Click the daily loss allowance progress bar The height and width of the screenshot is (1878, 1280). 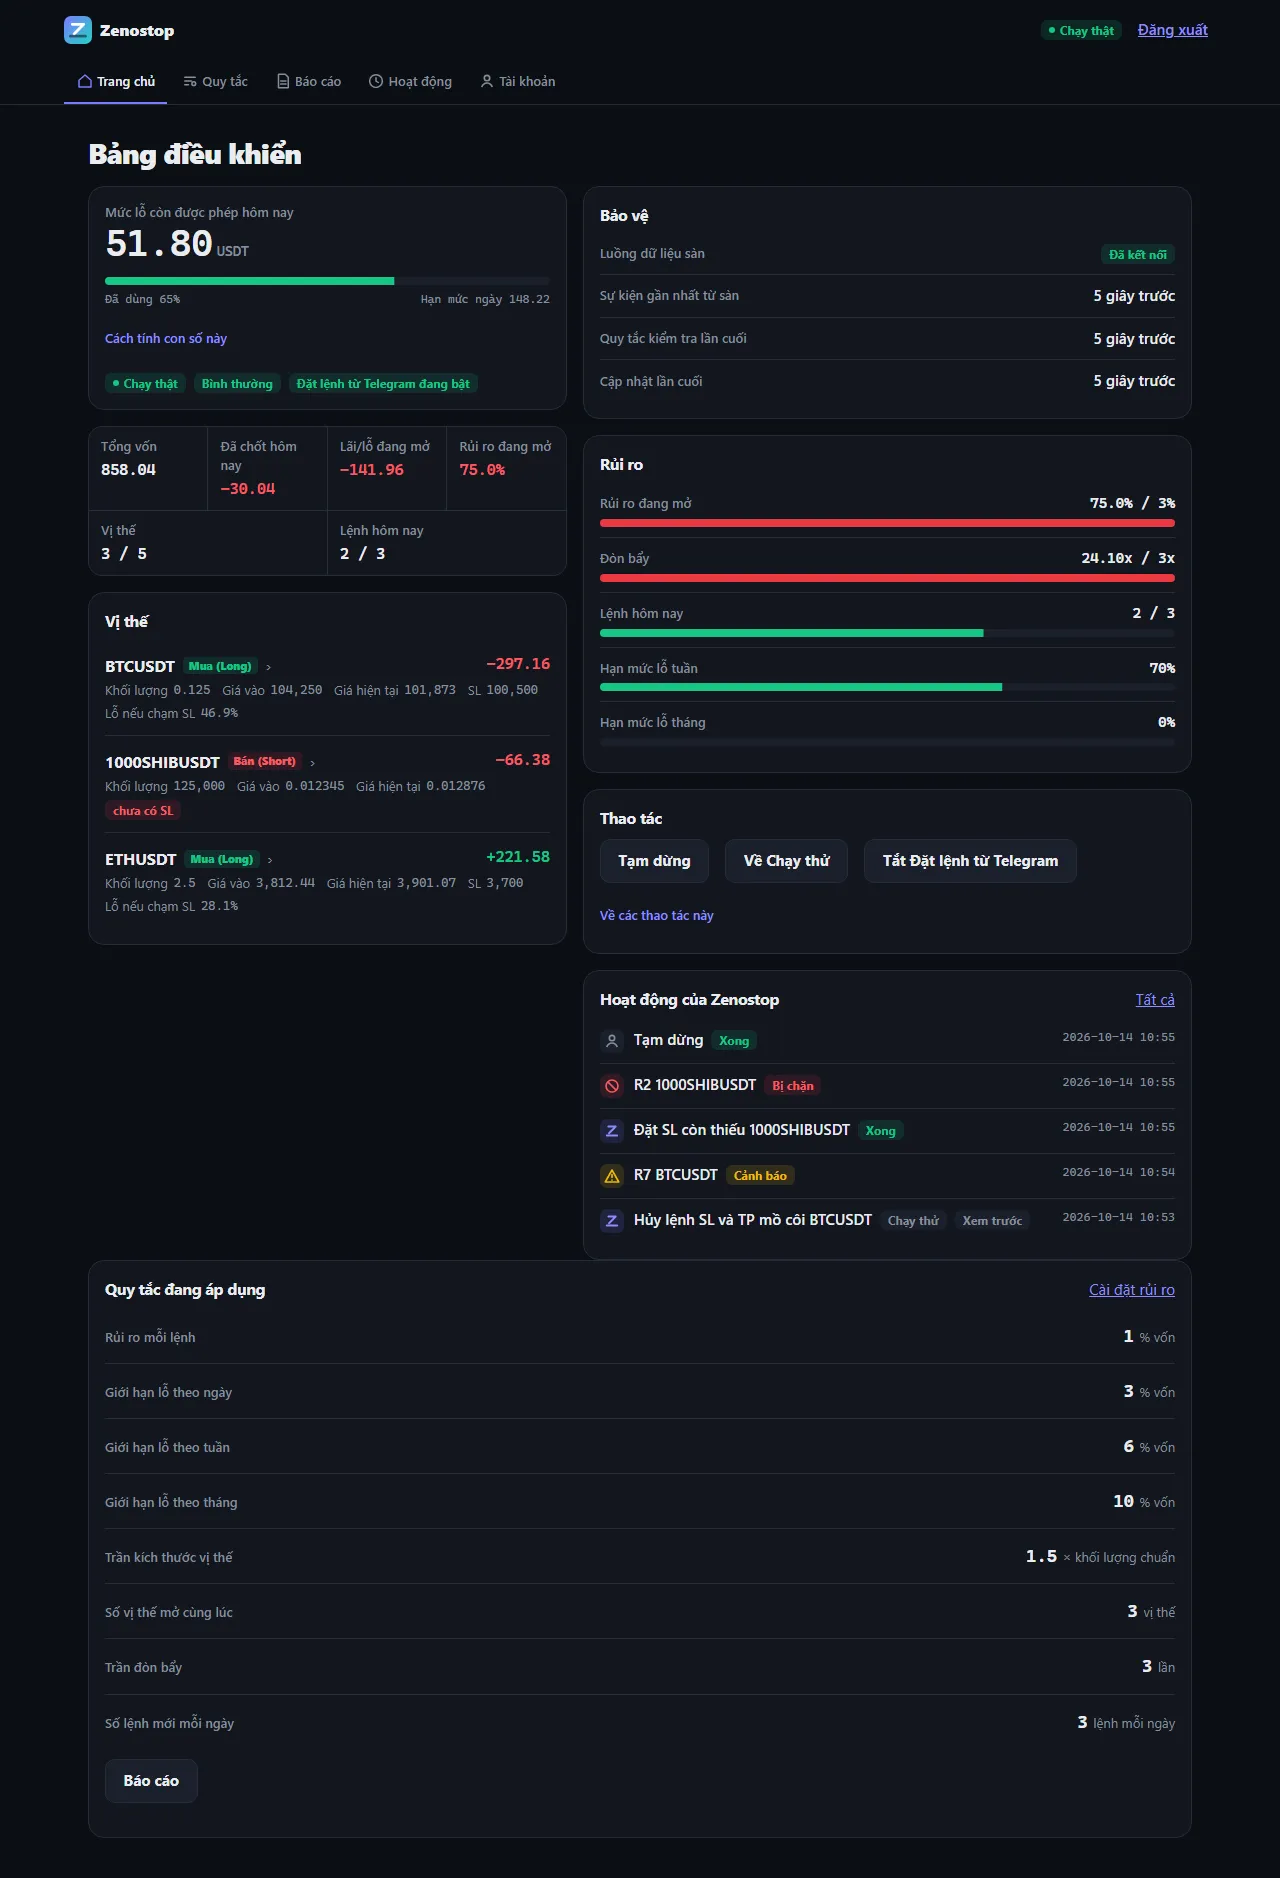pyautogui.click(x=327, y=281)
